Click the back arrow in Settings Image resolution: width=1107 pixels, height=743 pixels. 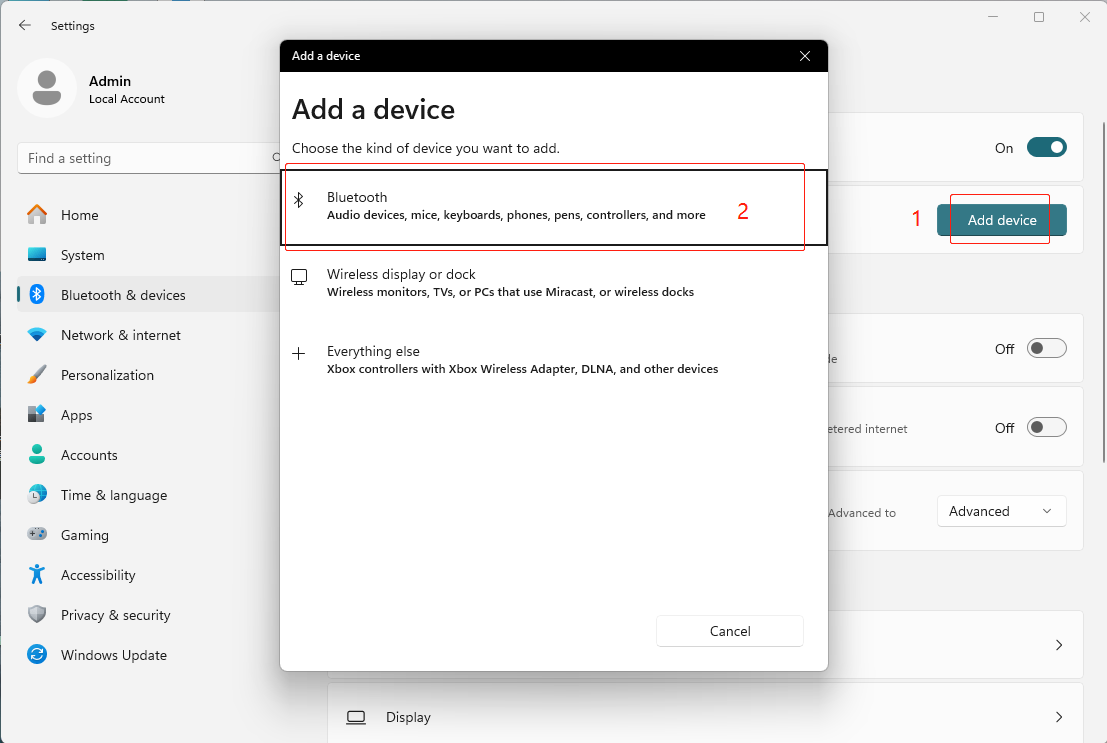point(25,25)
